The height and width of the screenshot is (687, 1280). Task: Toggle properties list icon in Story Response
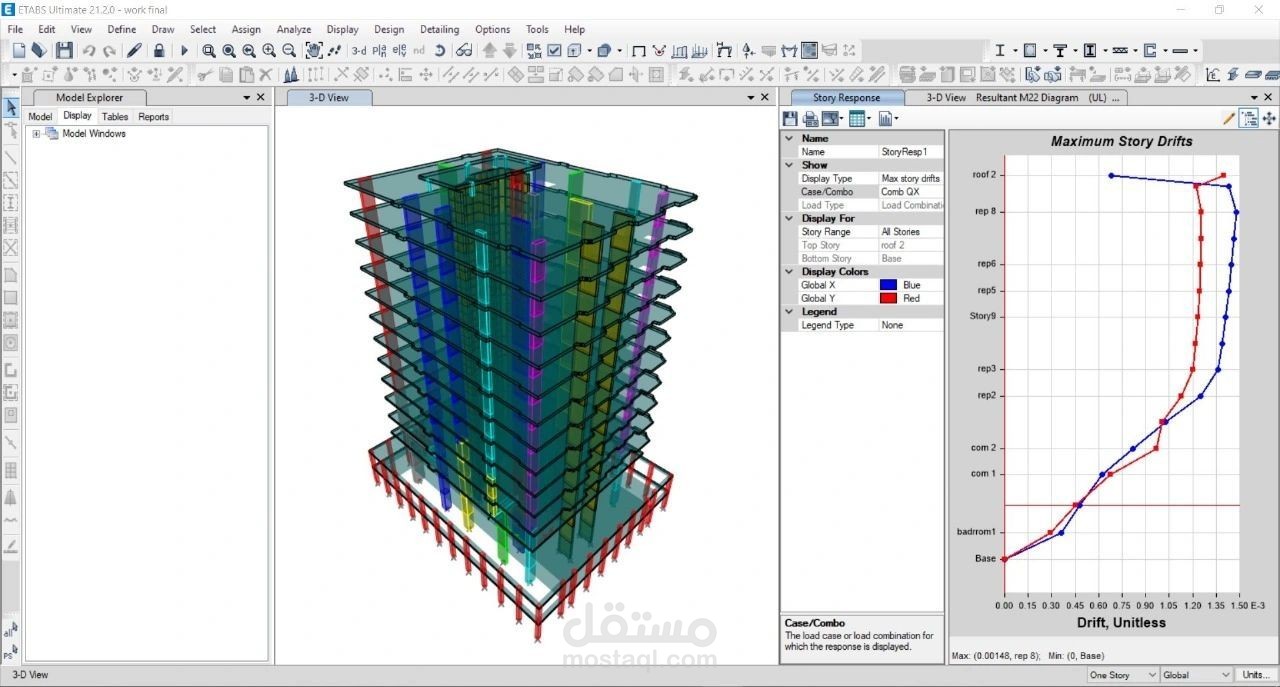tap(1249, 118)
